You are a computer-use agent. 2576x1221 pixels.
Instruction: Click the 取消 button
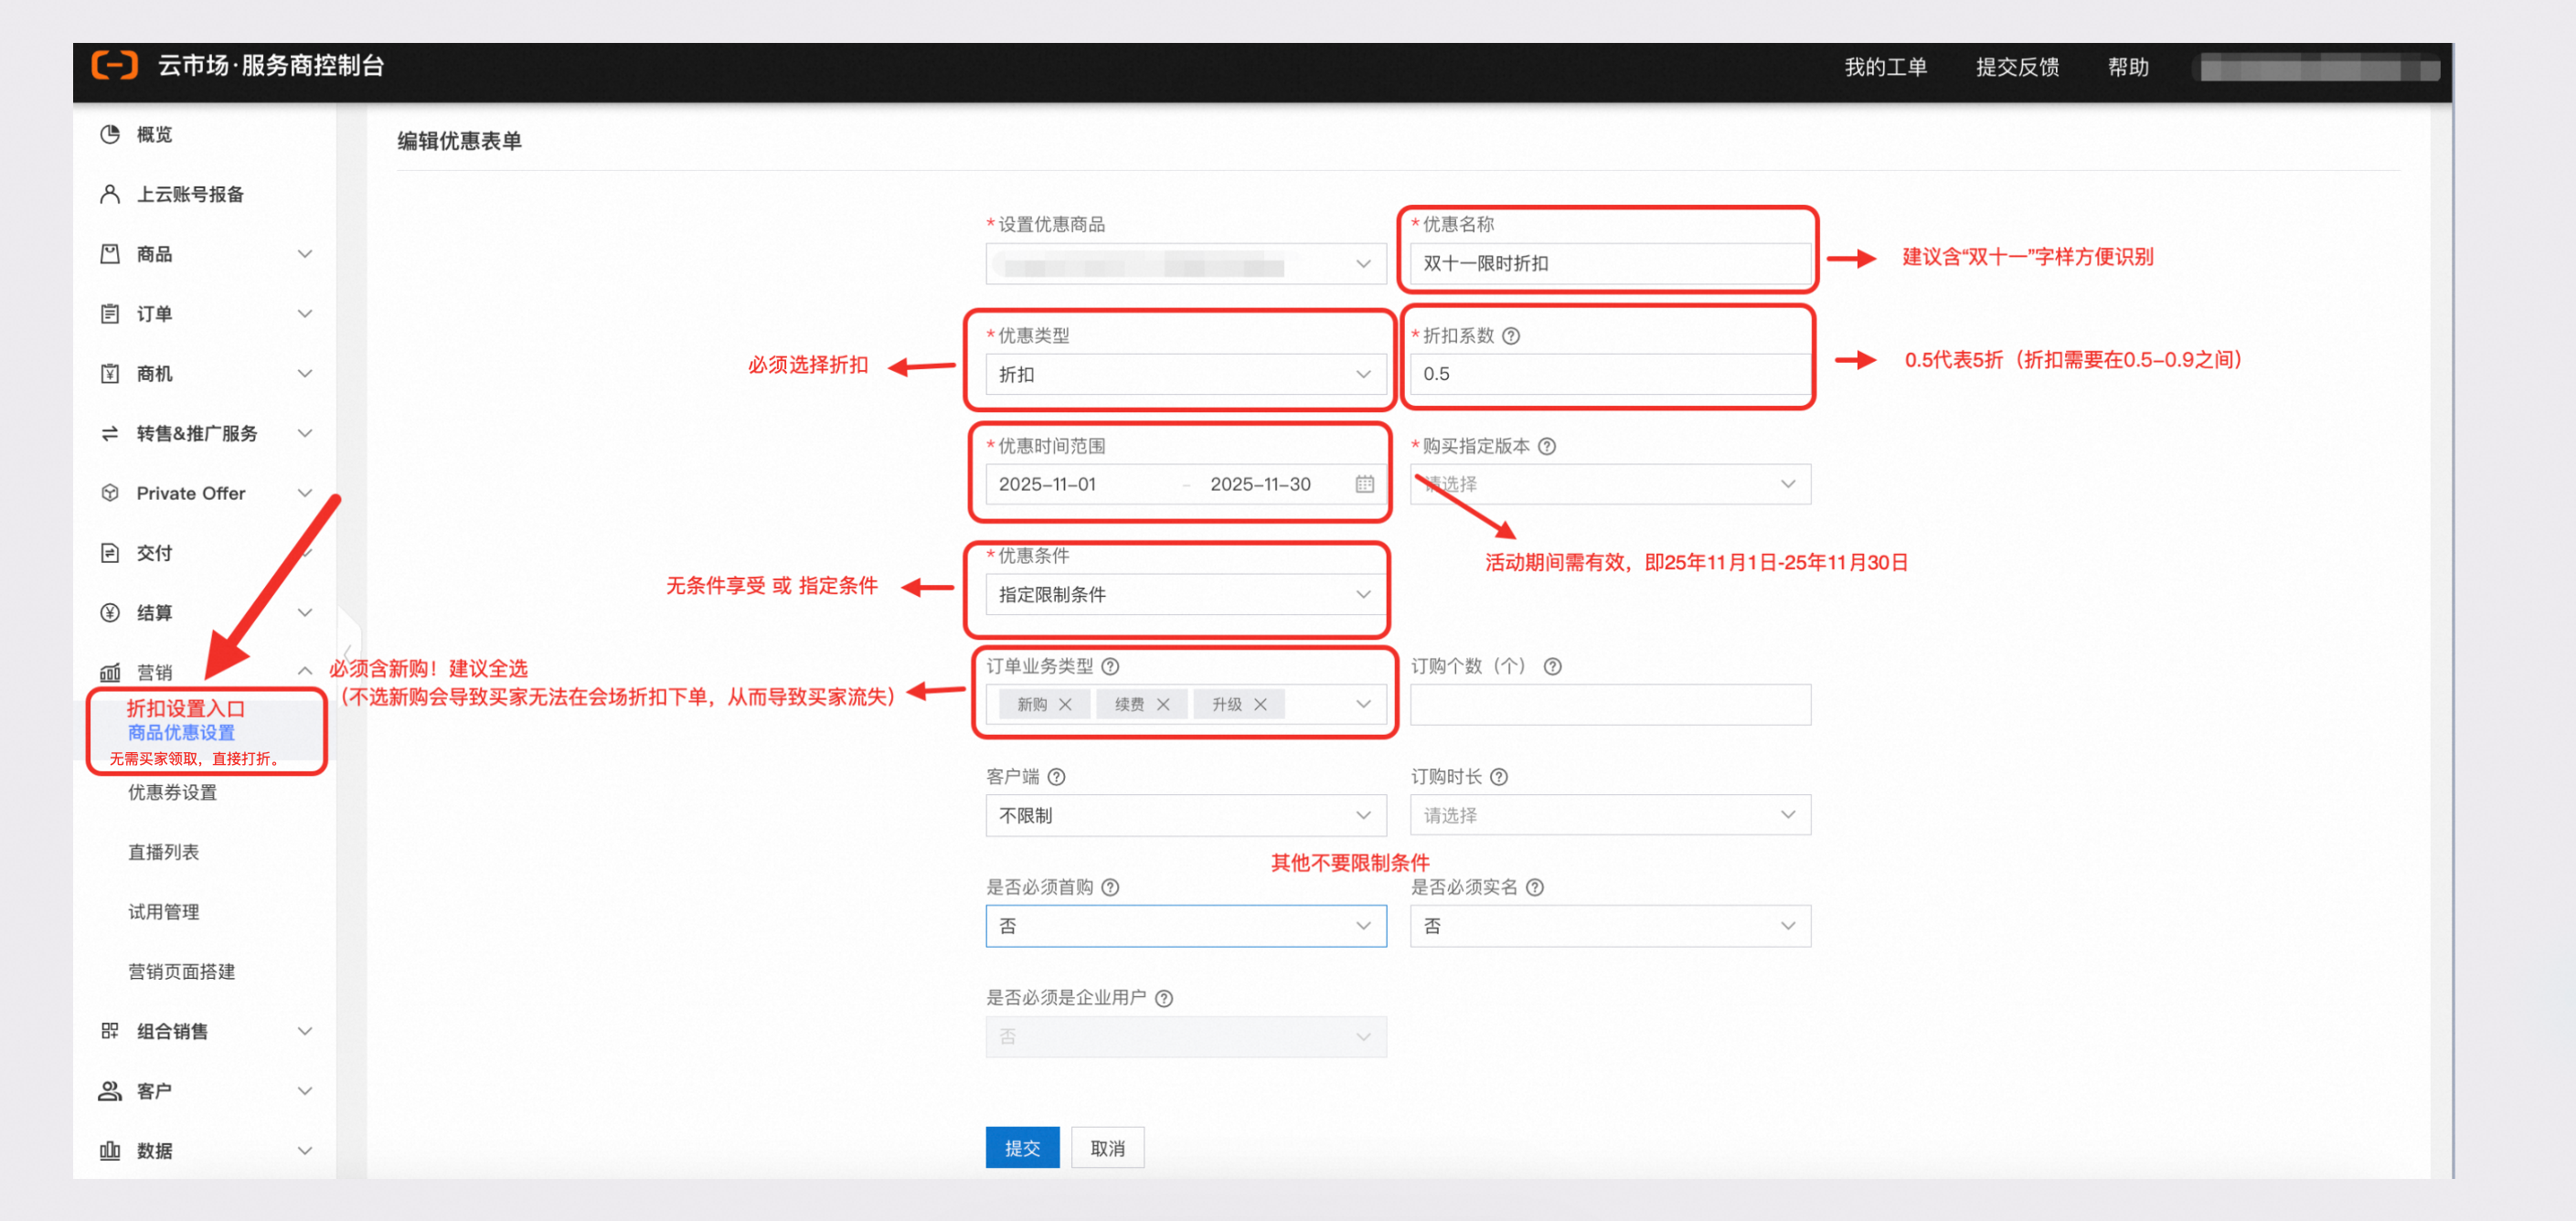coord(1107,1148)
